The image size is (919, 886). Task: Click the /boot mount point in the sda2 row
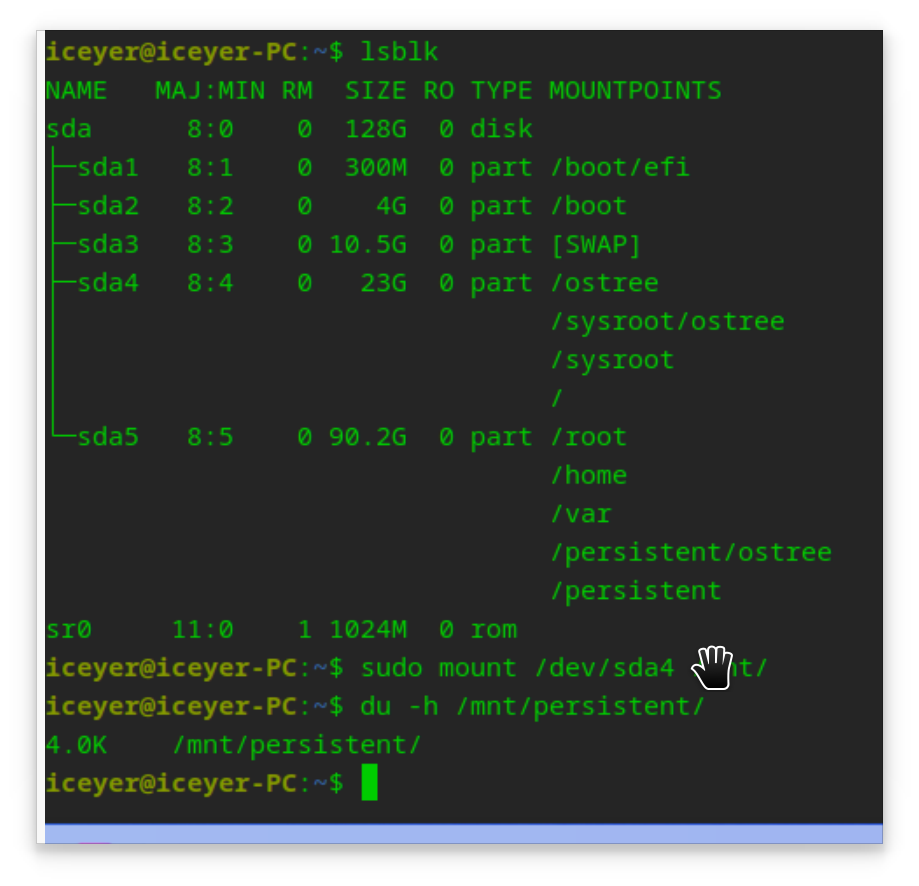588,206
